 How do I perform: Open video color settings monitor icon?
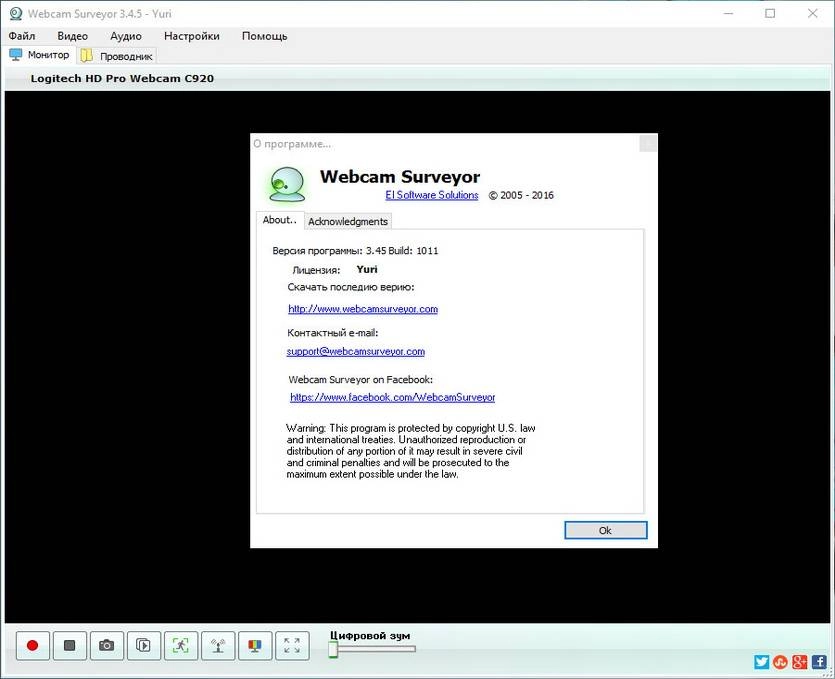coord(255,646)
